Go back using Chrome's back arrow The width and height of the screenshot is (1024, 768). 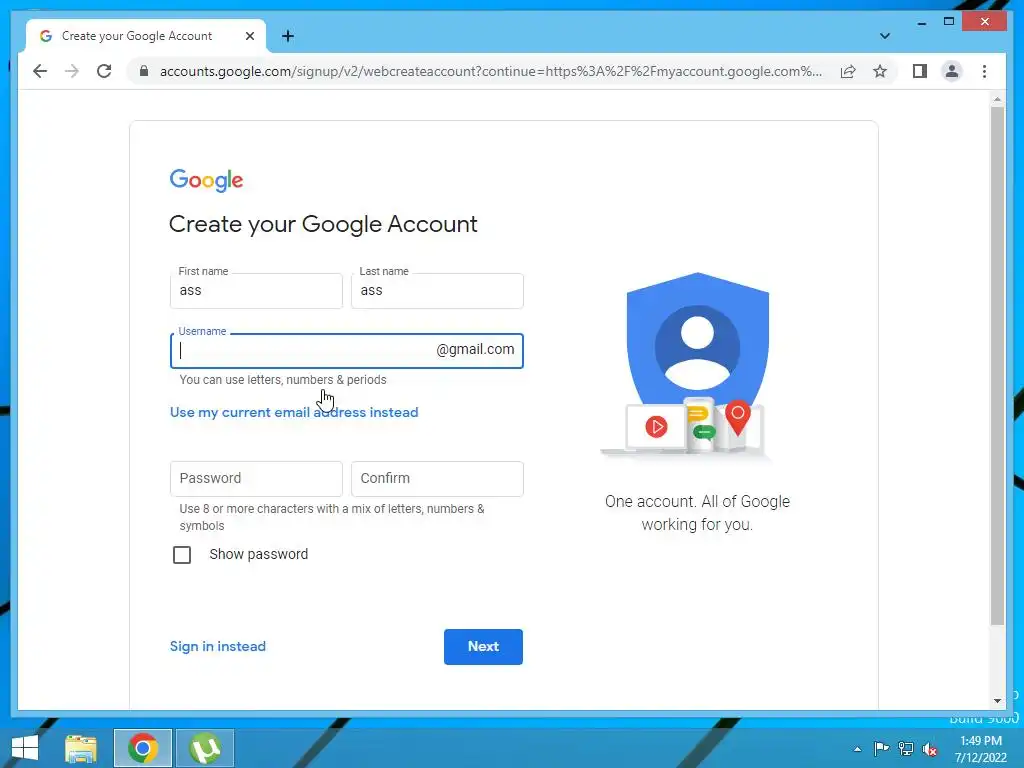click(x=40, y=71)
